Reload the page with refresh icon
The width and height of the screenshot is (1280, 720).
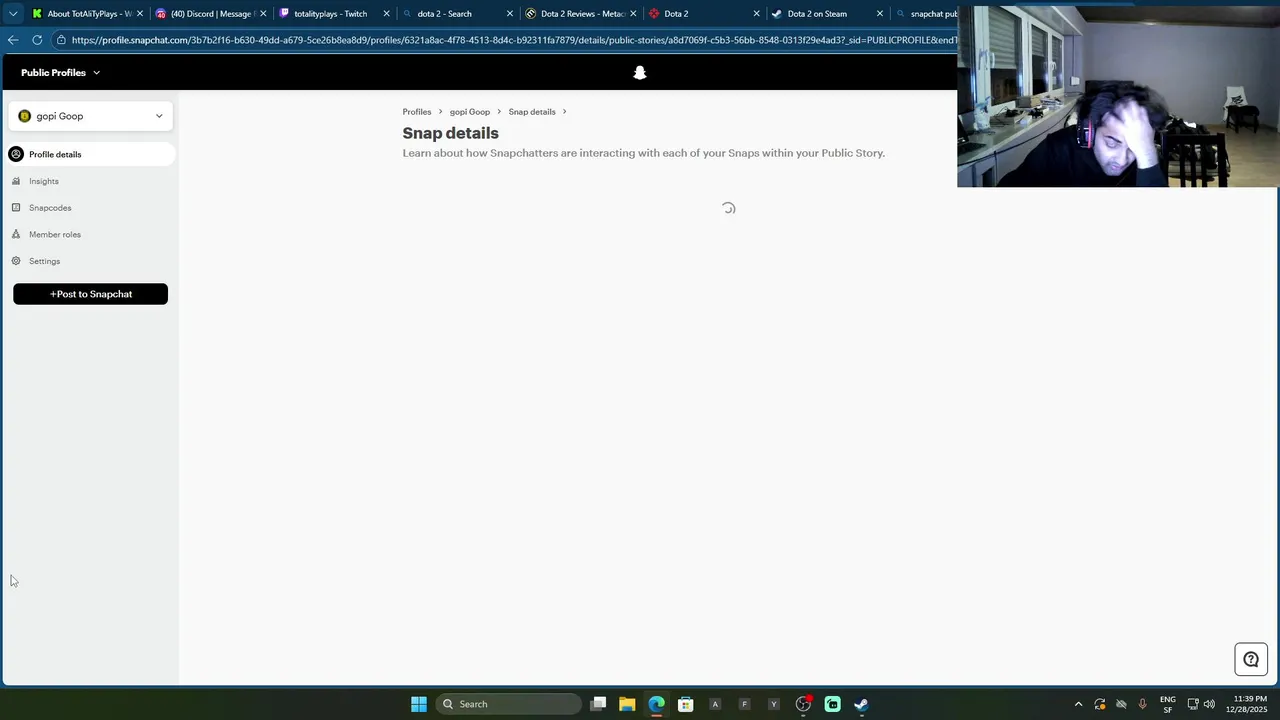37,40
